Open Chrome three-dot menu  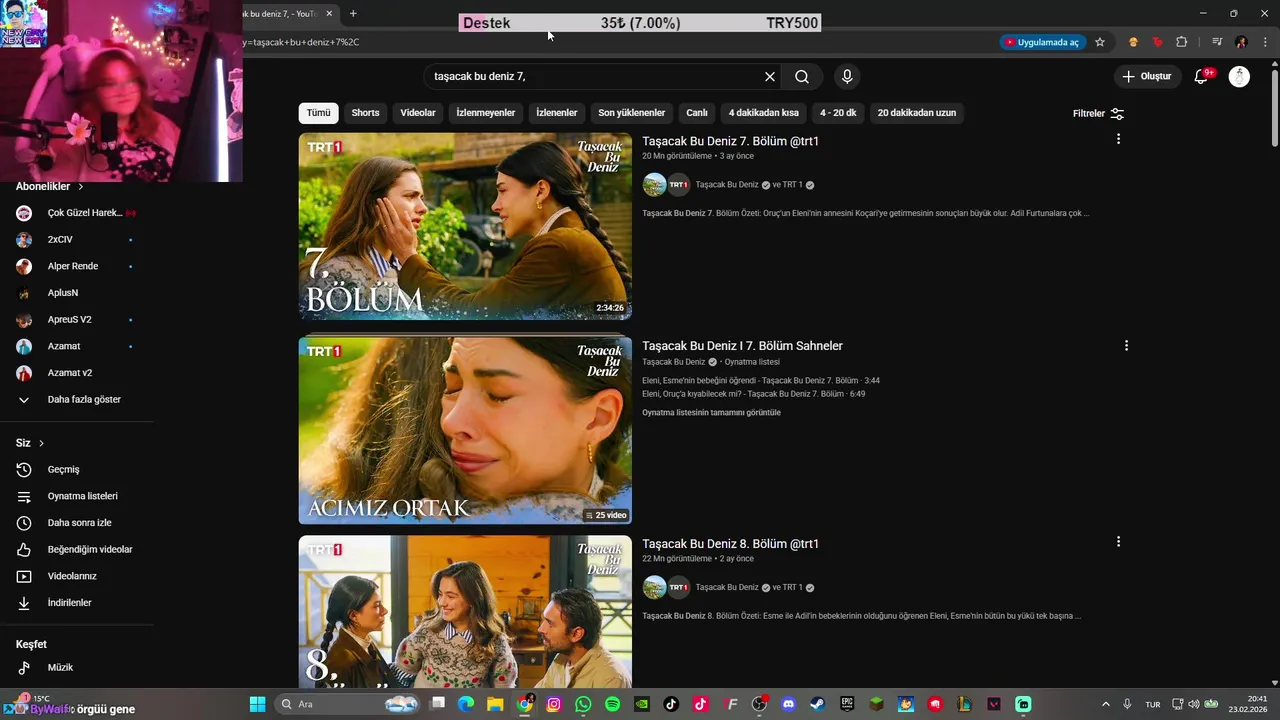tap(1263, 42)
